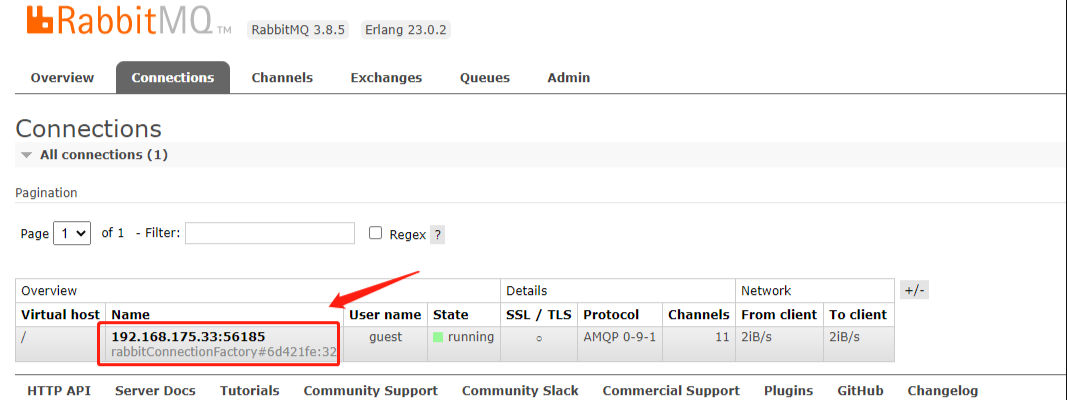Open the Admin tab
Screen dimensions: 1067x400
coord(569,78)
